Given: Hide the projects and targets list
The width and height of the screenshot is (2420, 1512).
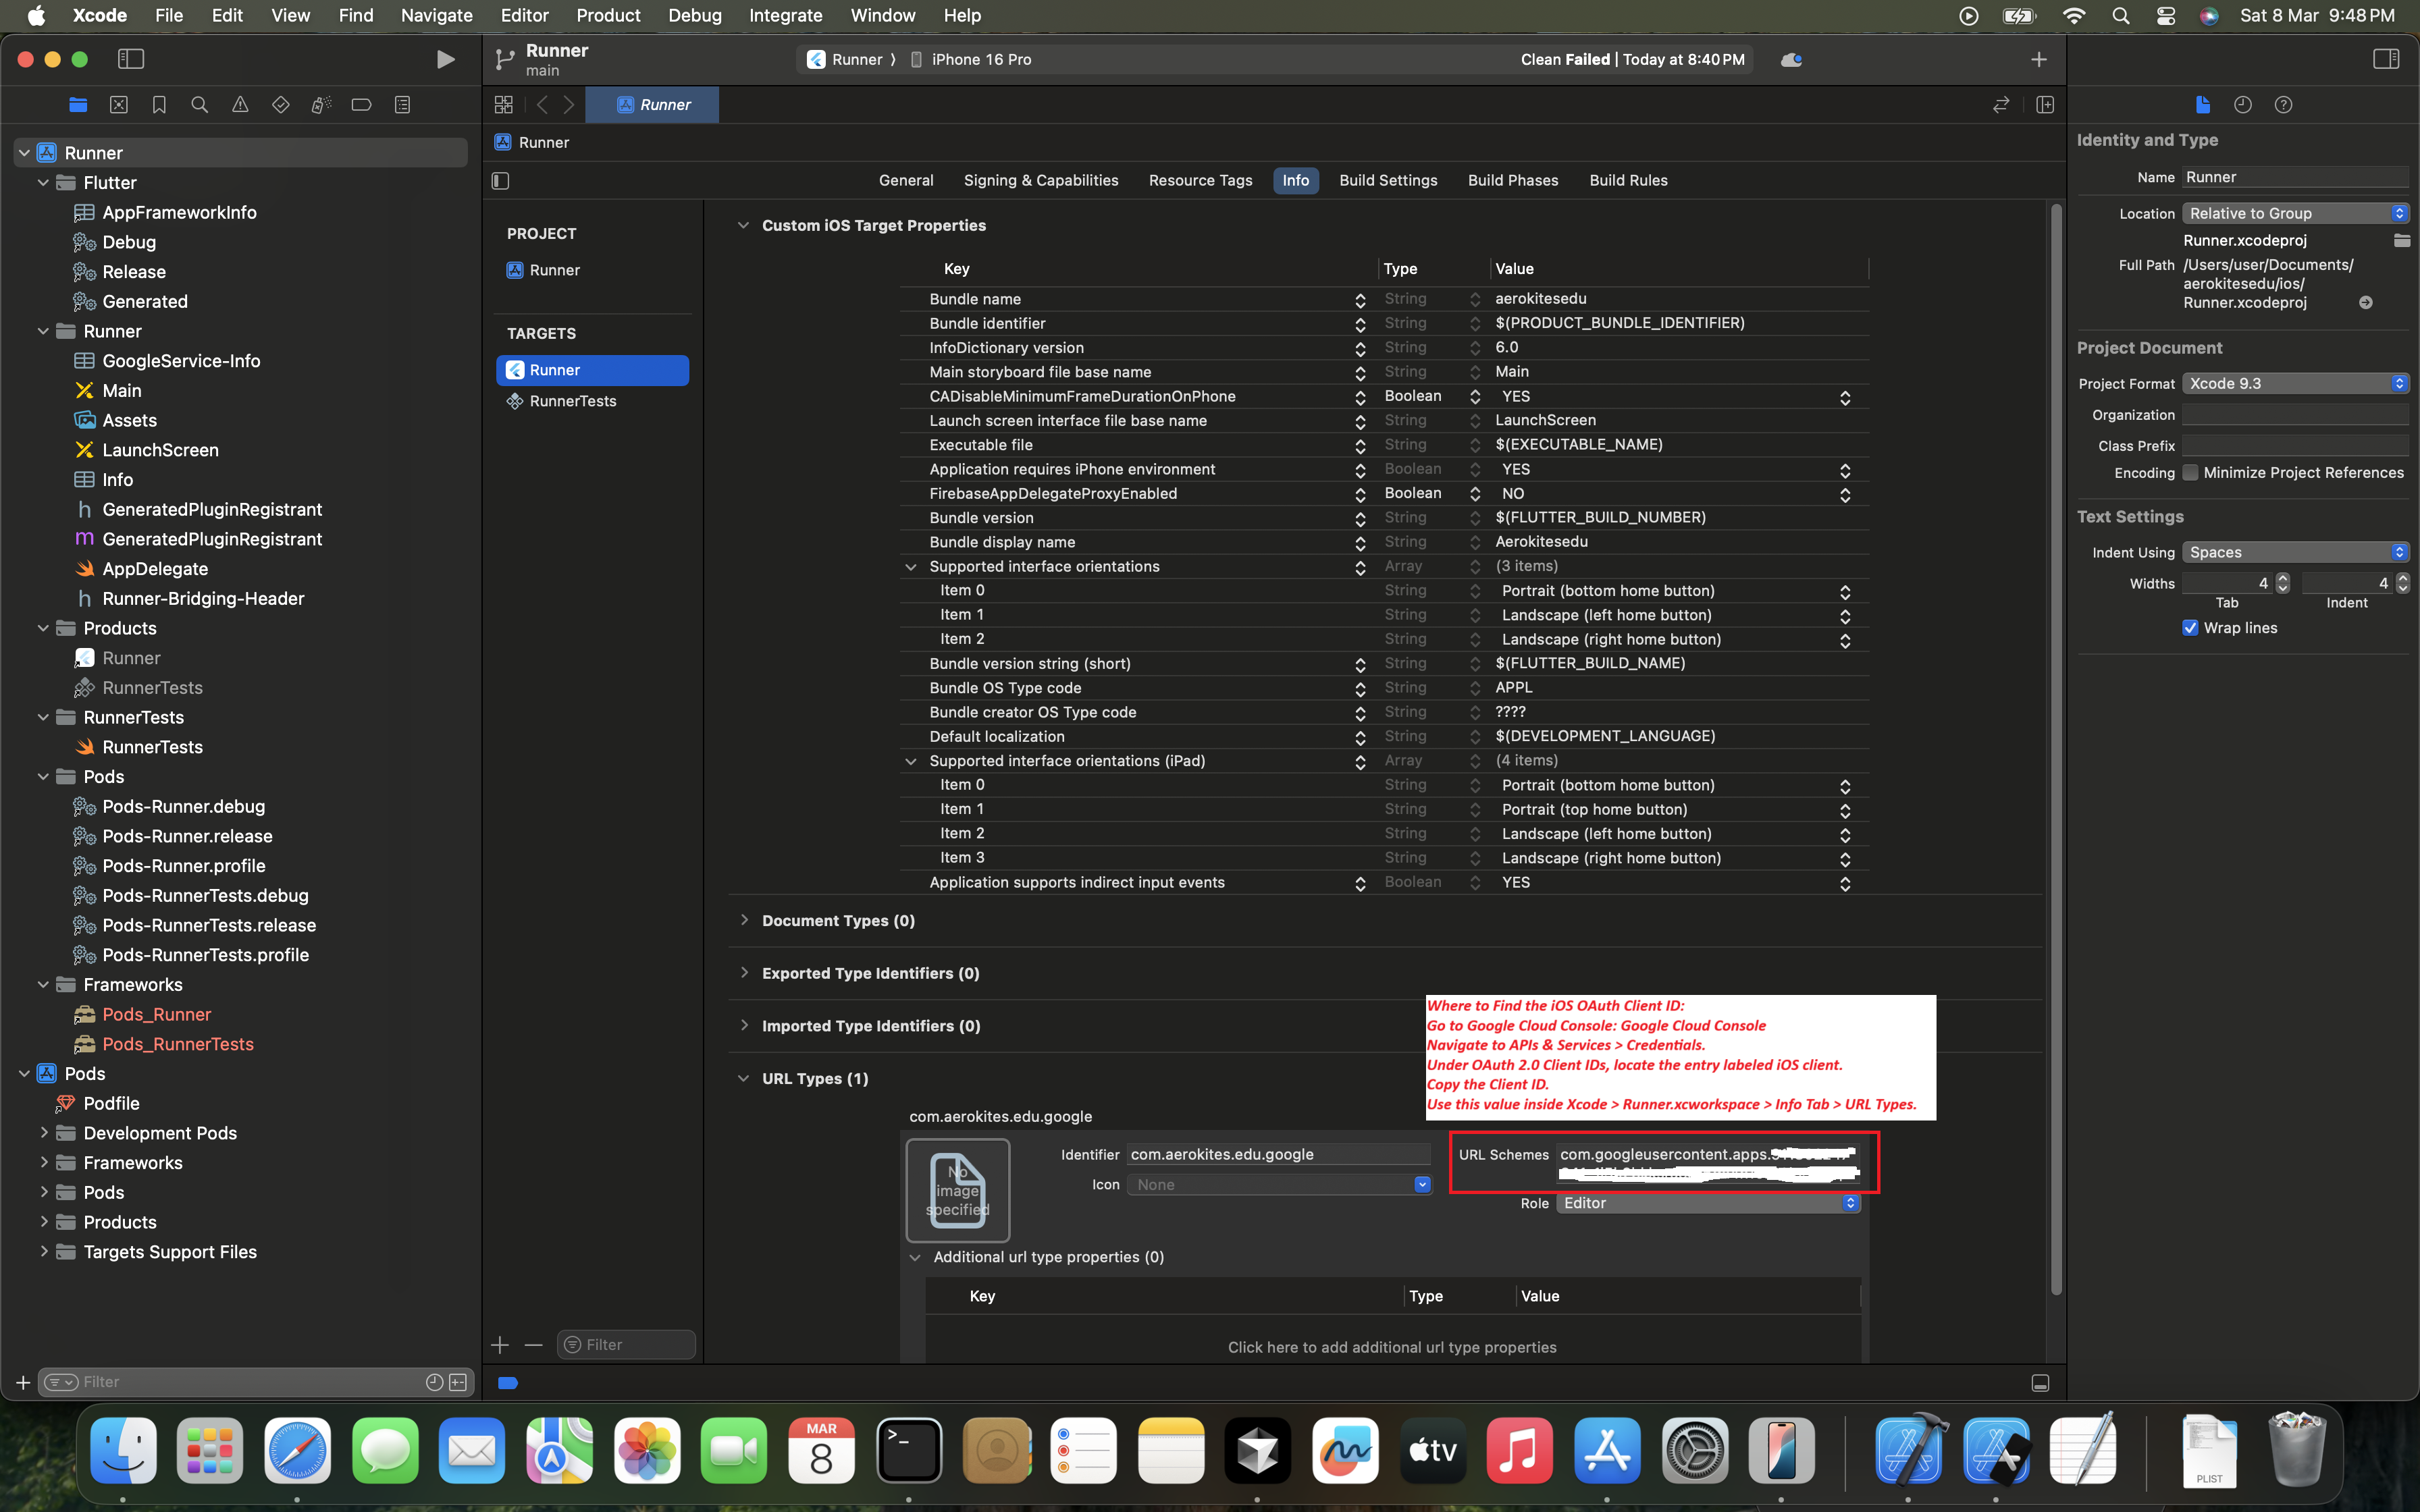Looking at the screenshot, I should pyautogui.click(x=501, y=181).
